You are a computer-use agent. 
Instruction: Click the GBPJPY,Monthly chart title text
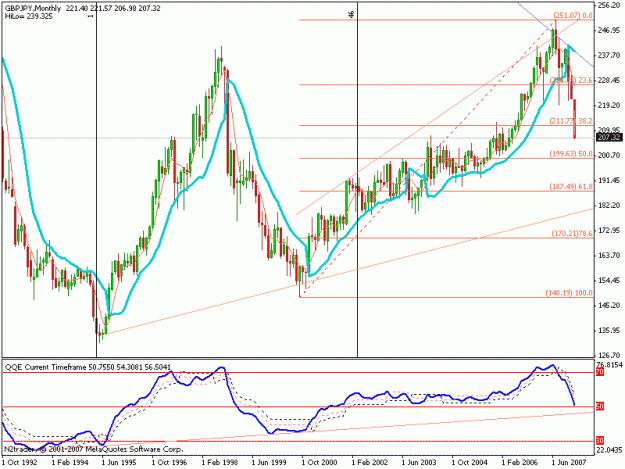pyautogui.click(x=33, y=8)
